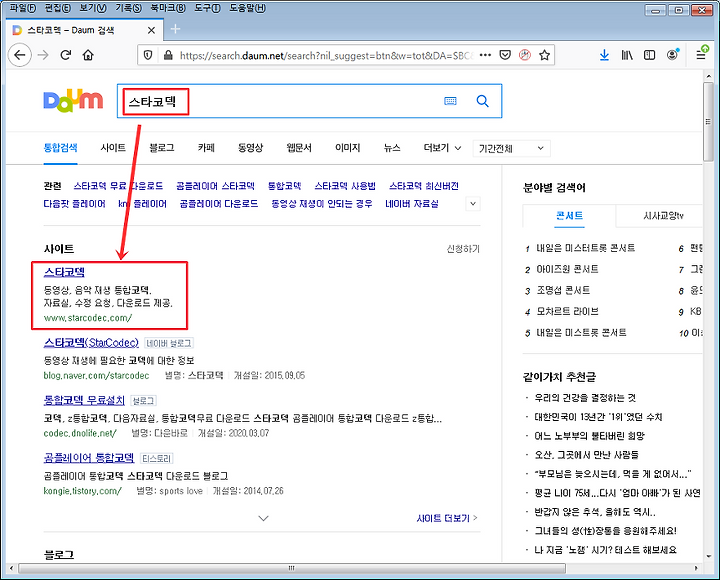Click 아이즈원 콘서트 ranking entry

[x=567, y=269]
